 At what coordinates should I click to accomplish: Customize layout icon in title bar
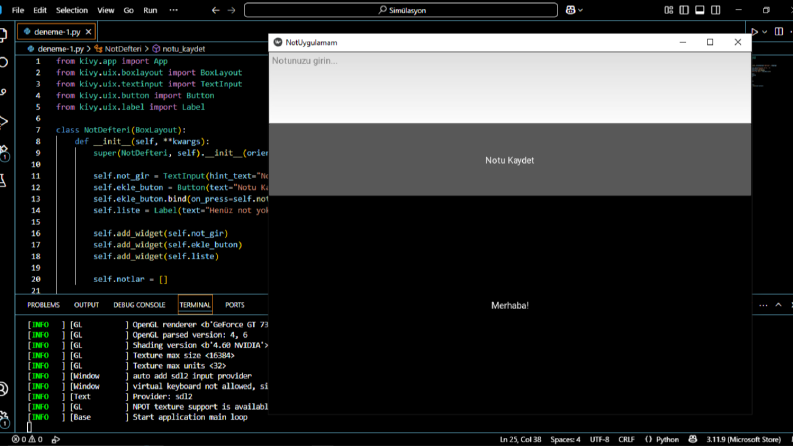pos(669,10)
